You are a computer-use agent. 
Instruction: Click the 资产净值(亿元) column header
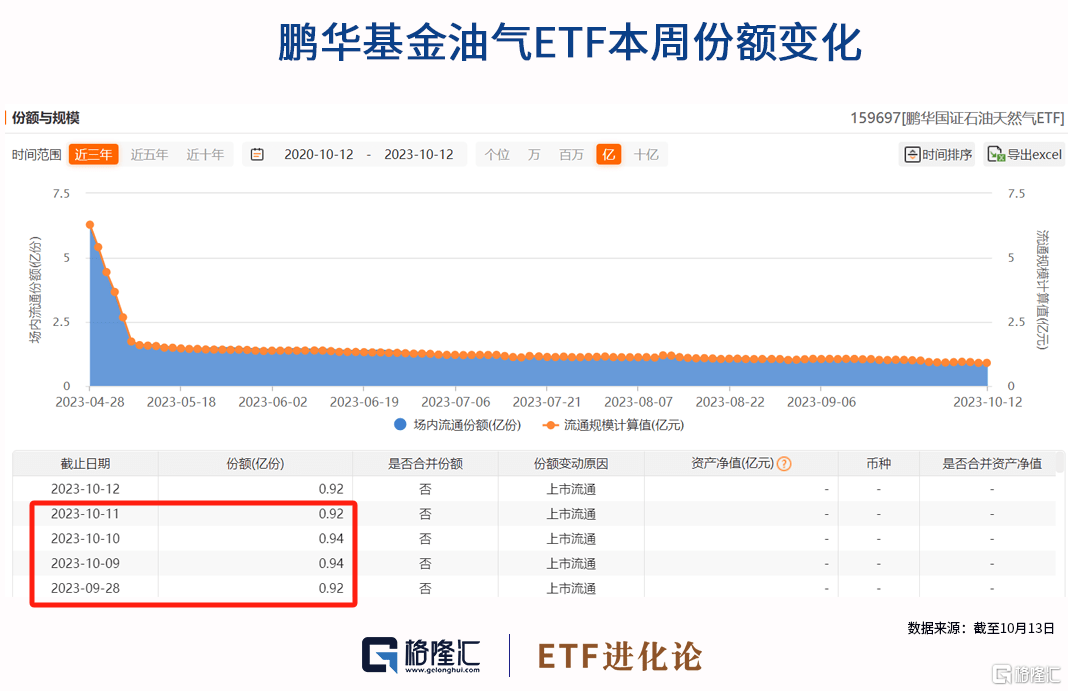[x=733, y=464]
